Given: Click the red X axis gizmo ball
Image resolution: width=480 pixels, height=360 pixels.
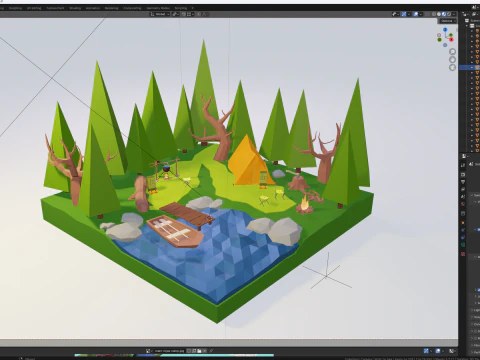Looking at the screenshot, I should [x=451, y=40].
